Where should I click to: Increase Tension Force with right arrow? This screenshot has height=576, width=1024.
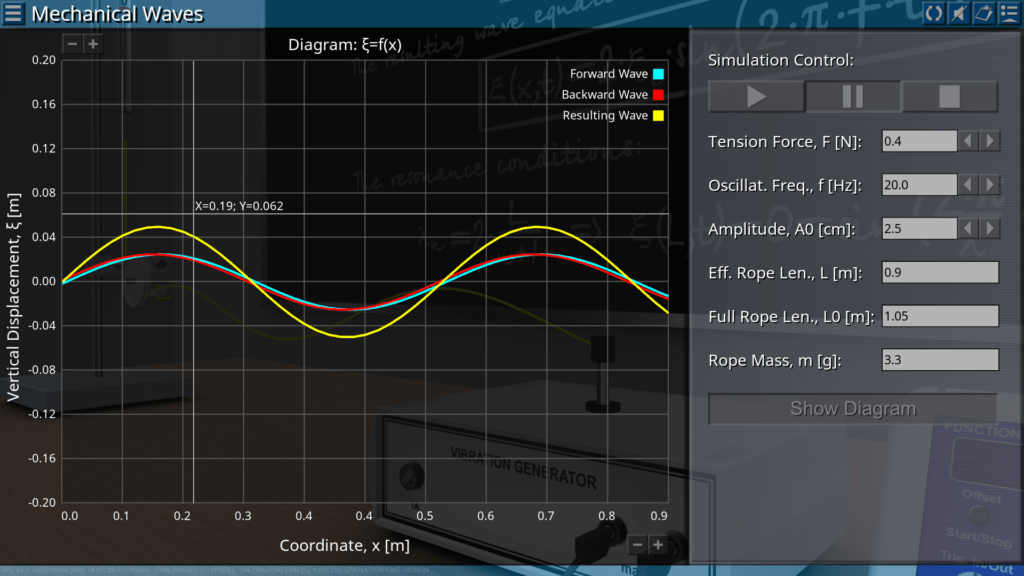988,141
